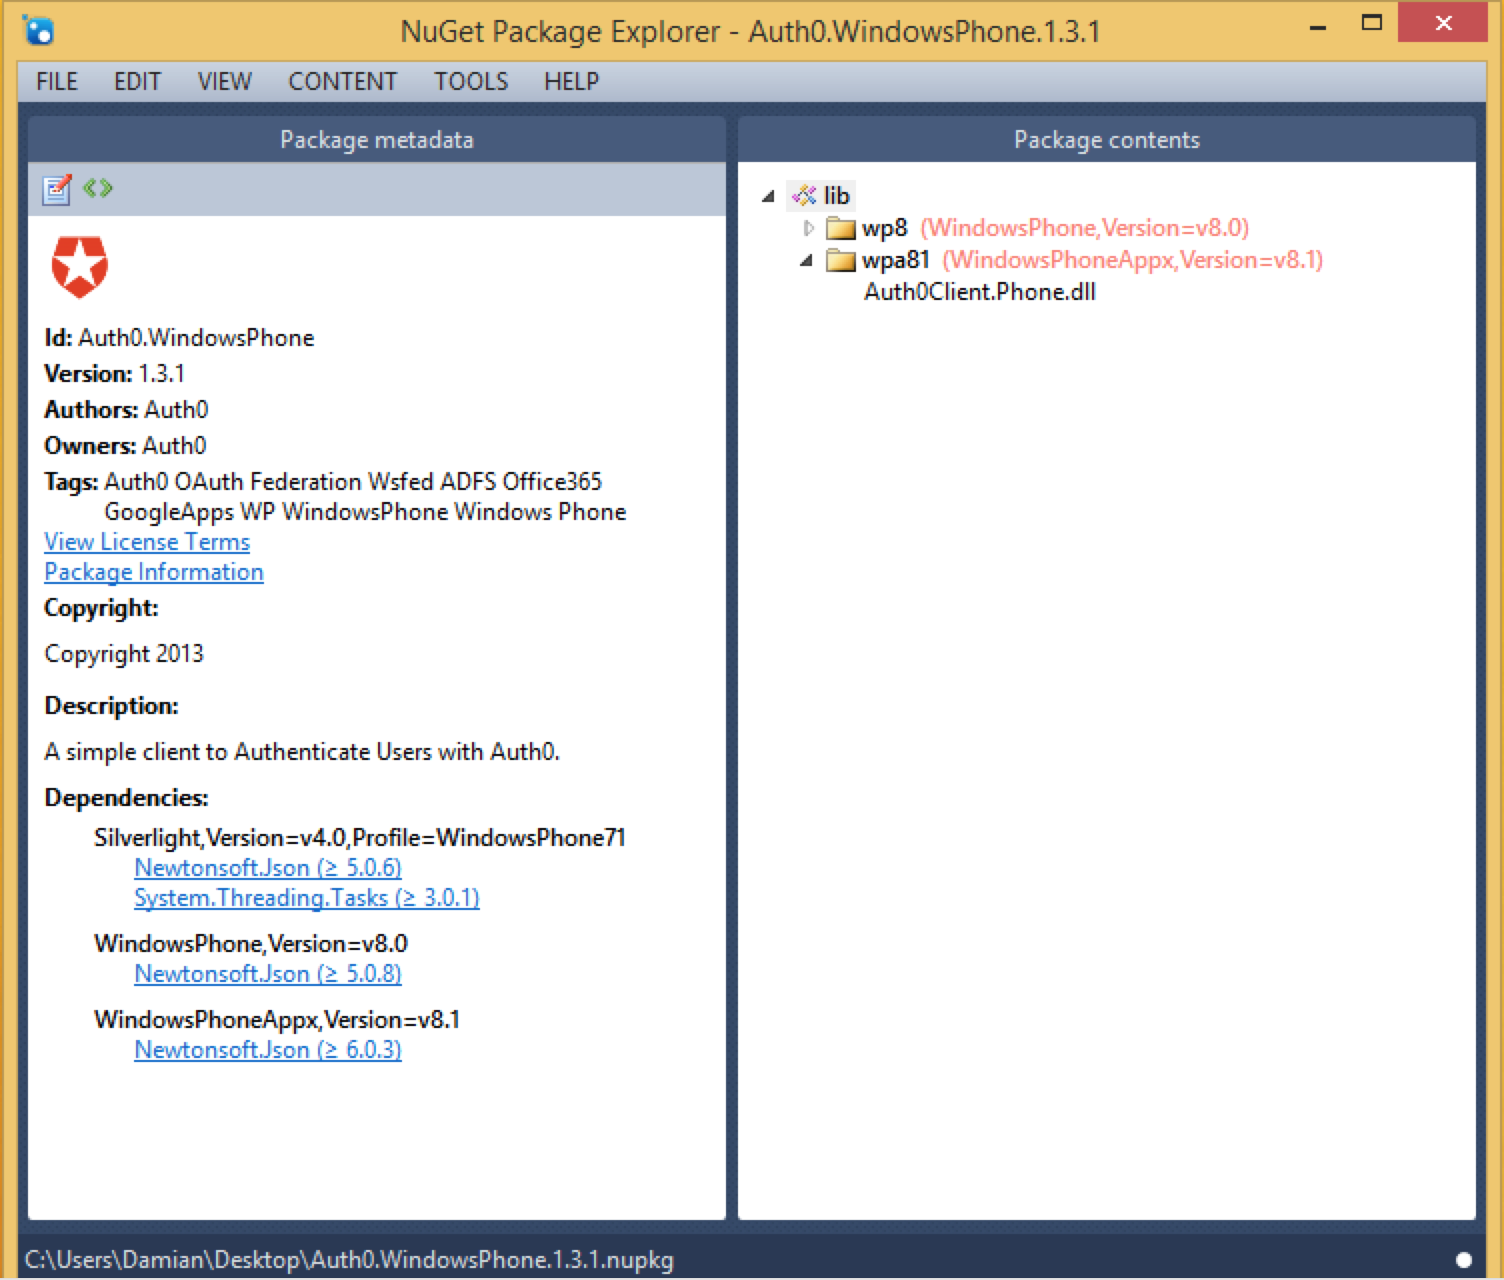Click the description text about Auth0 client

302,752
